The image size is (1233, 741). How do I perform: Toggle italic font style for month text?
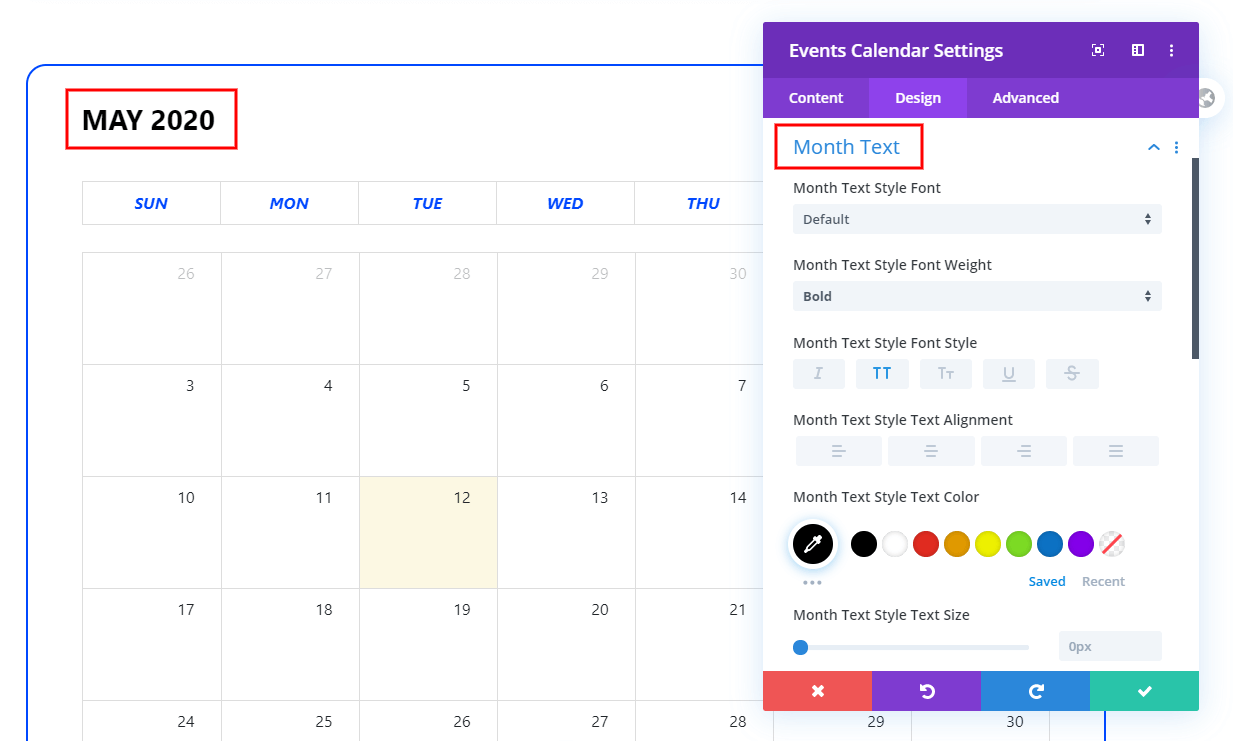(x=819, y=373)
